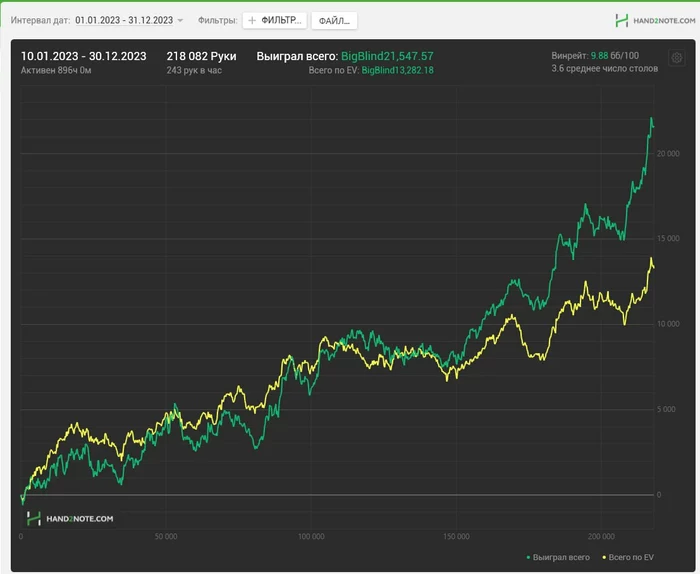700x574 pixels.
Task: Toggle the yellow 'Всего по EV' legend series
Action: [629, 556]
